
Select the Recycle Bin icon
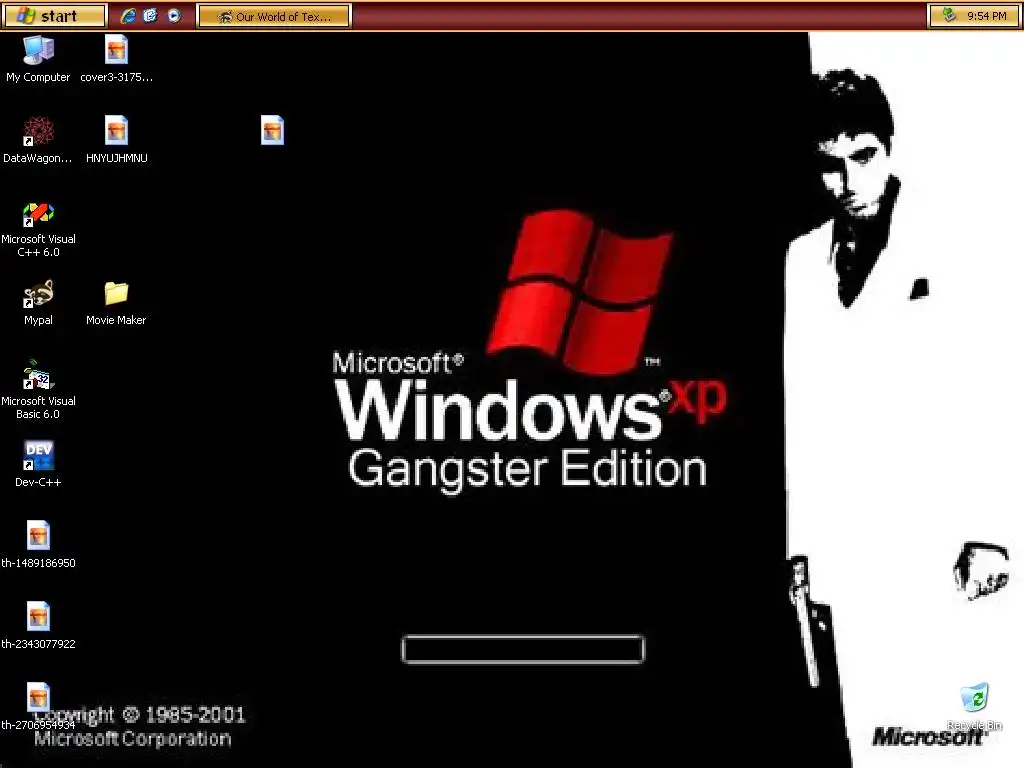pyautogui.click(x=974, y=707)
